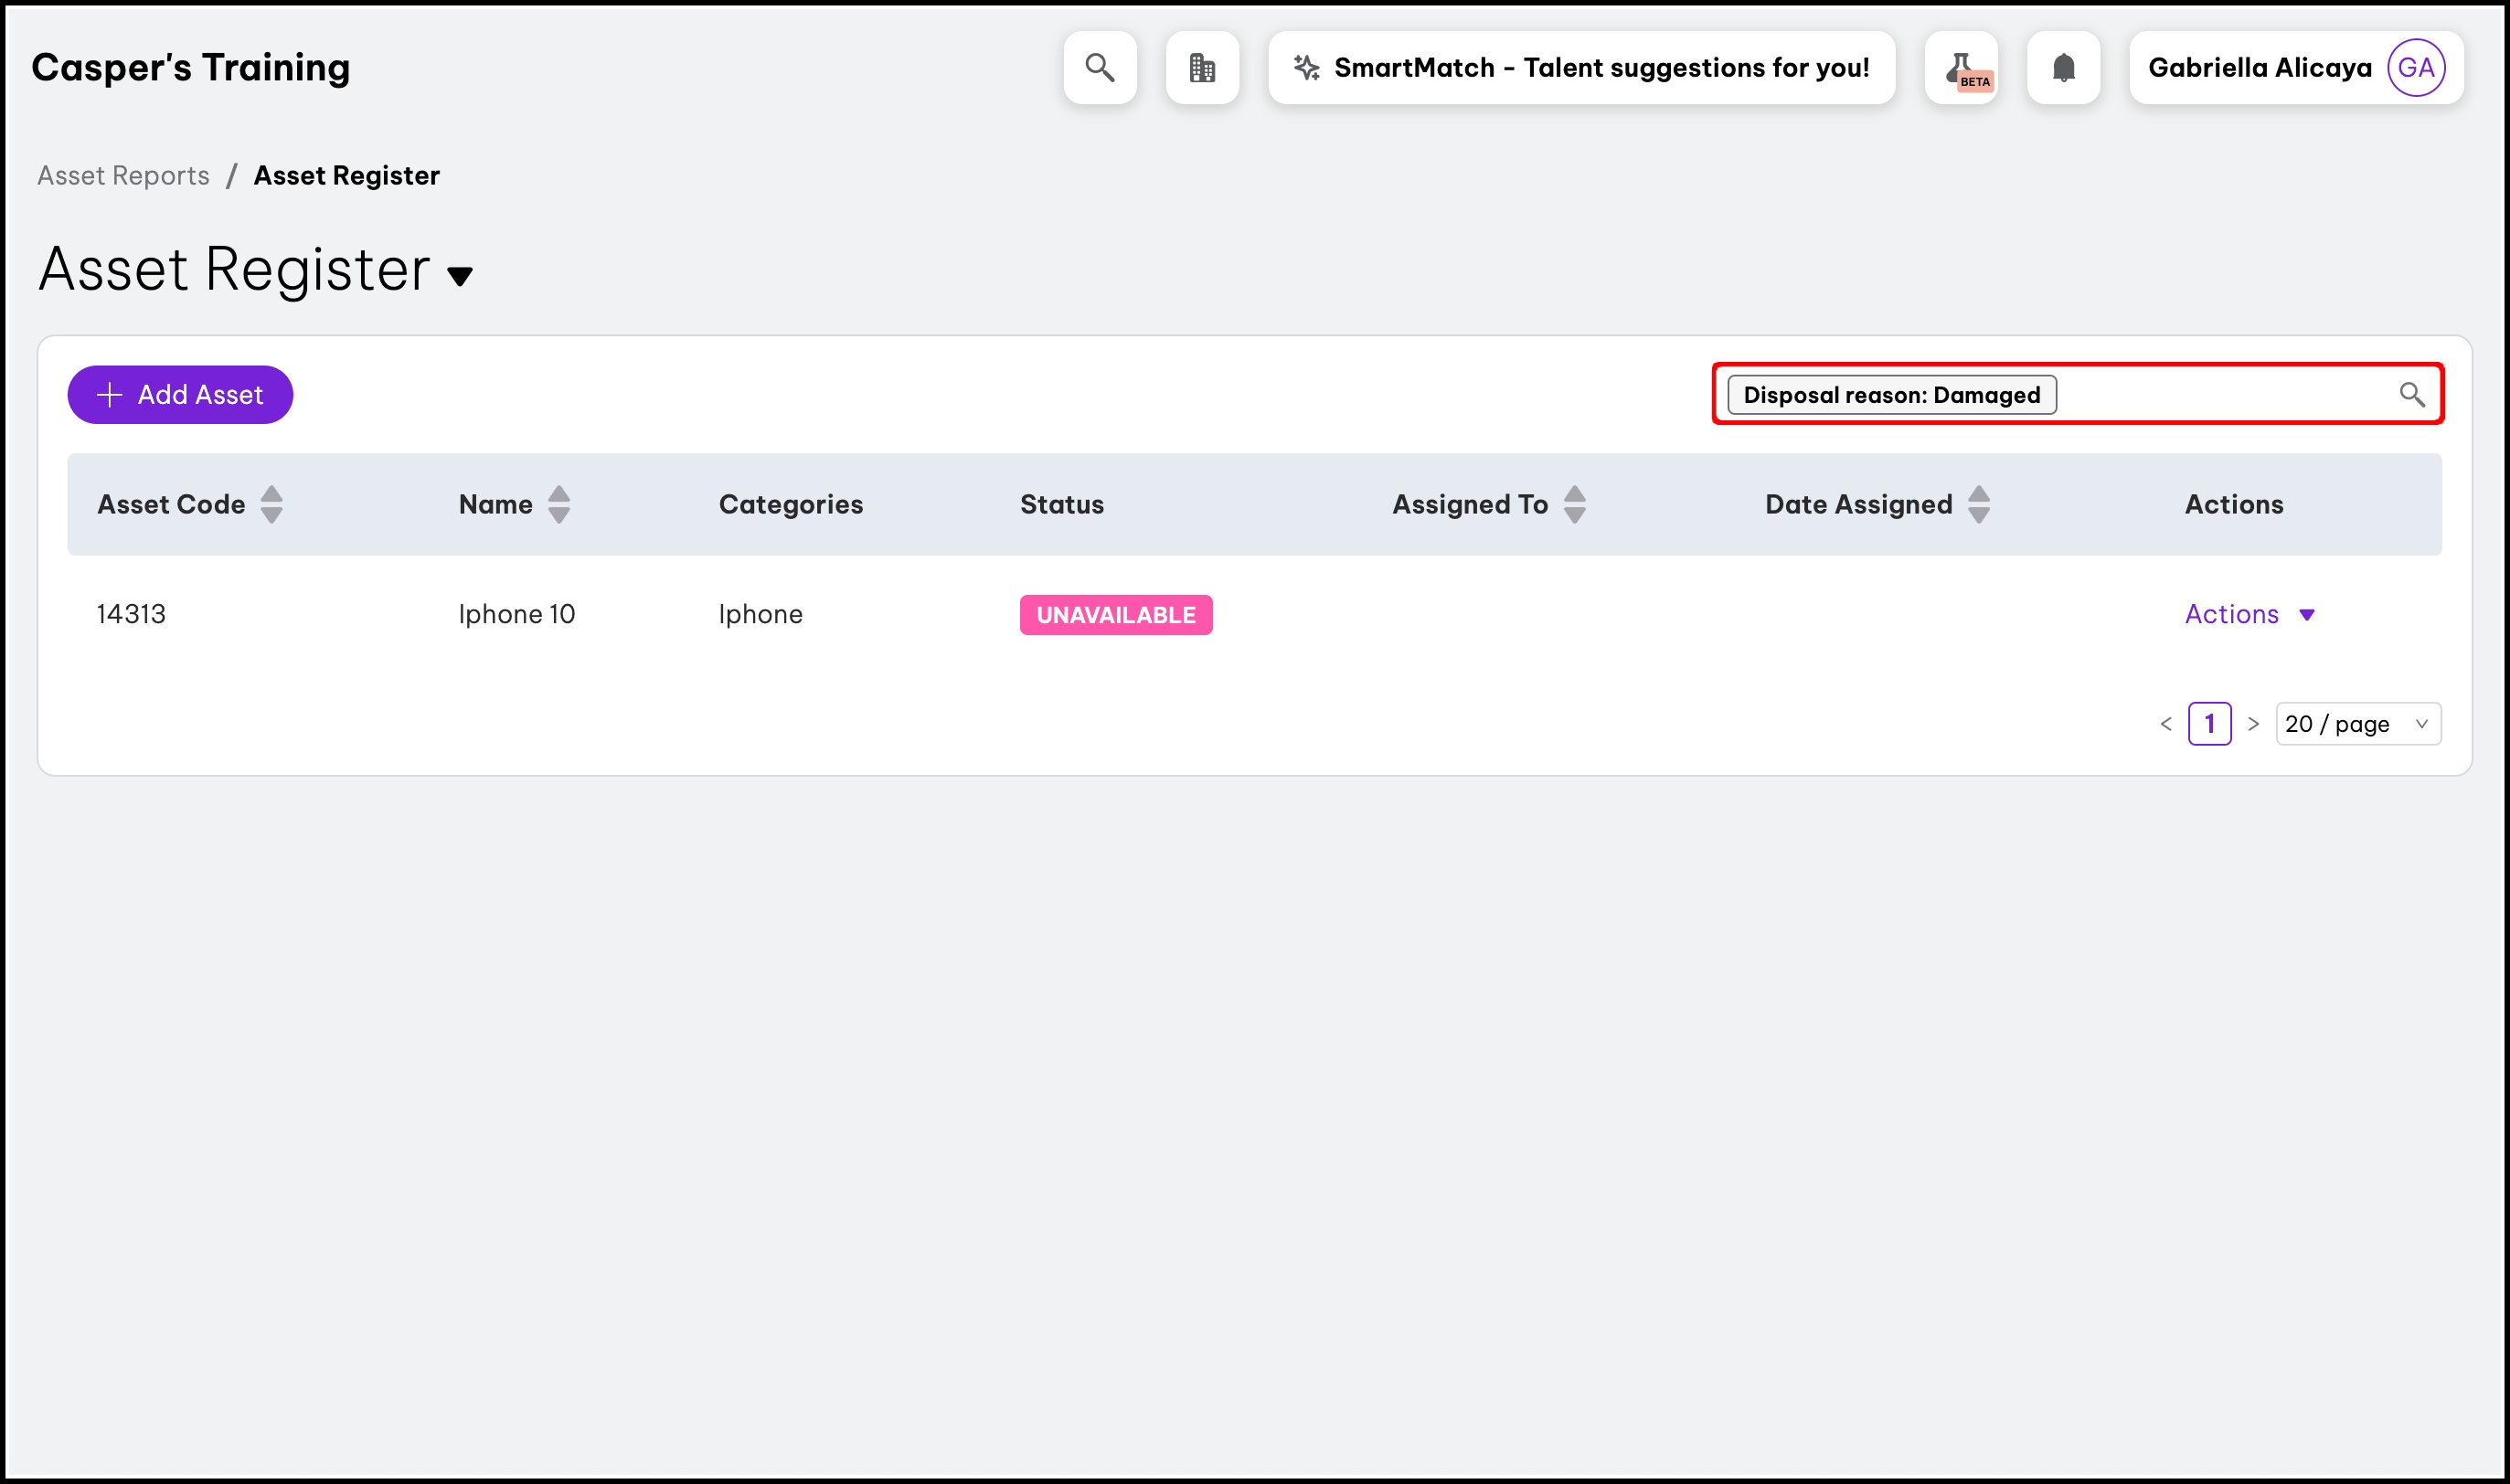The image size is (2510, 1484).
Task: Sort table by Name column arrows
Action: [x=559, y=505]
